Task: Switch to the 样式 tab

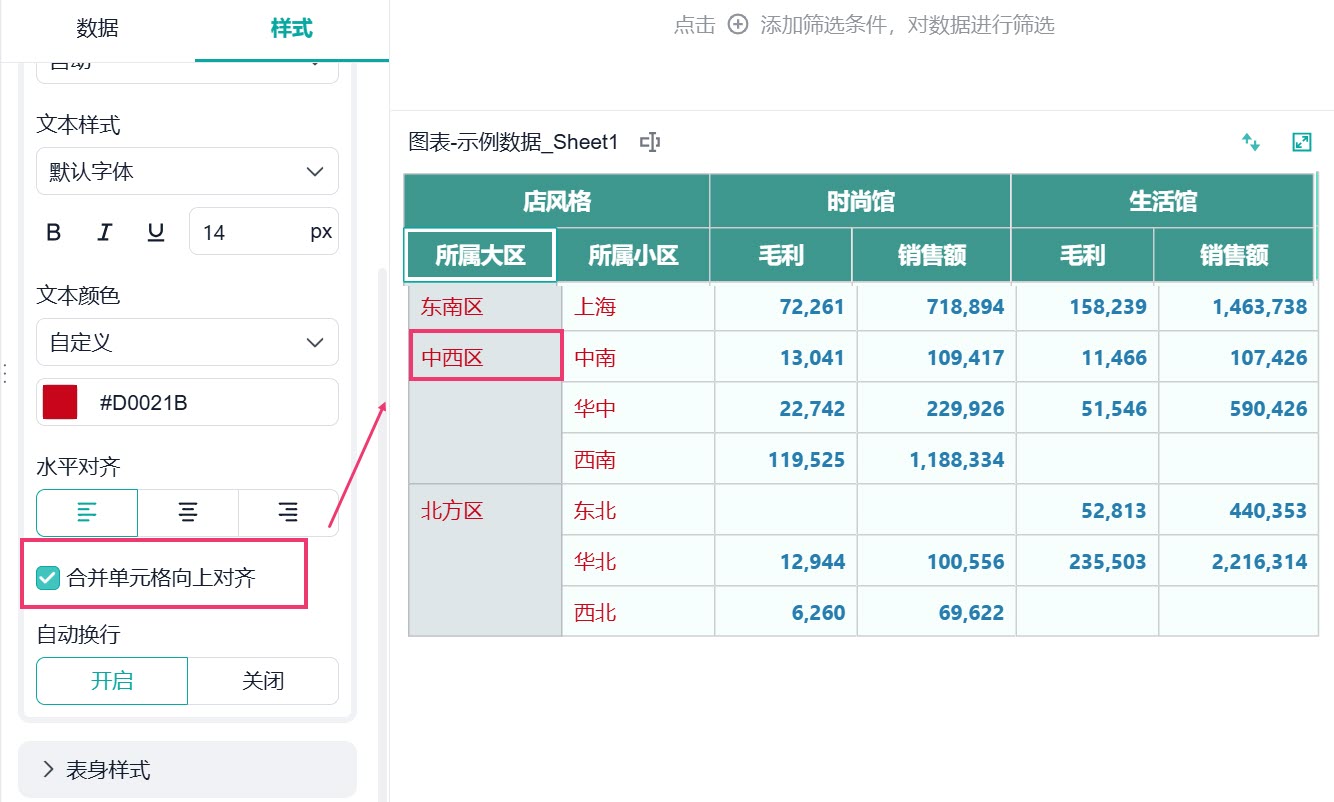Action: tap(292, 28)
